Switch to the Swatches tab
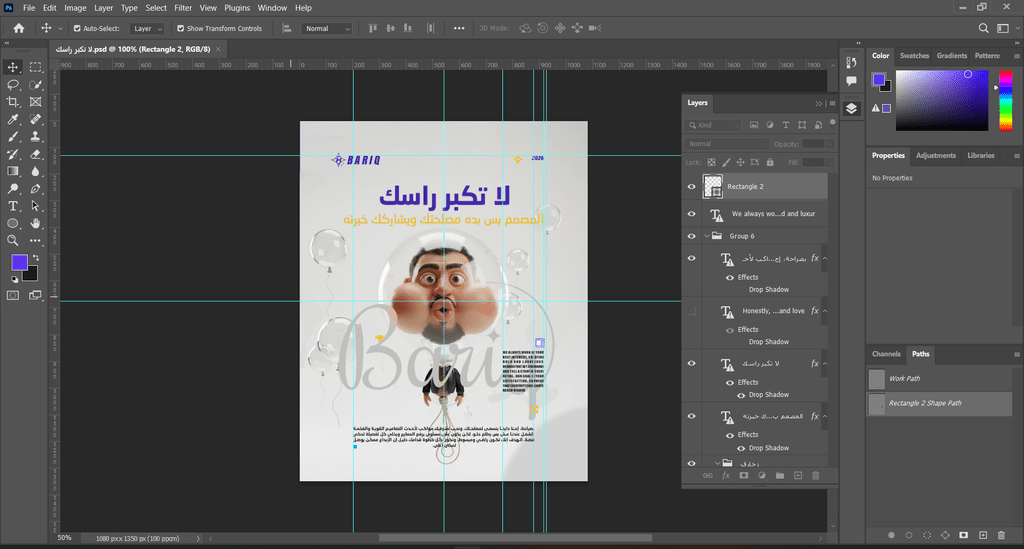Viewport: 1024px width, 549px height. tap(914, 56)
